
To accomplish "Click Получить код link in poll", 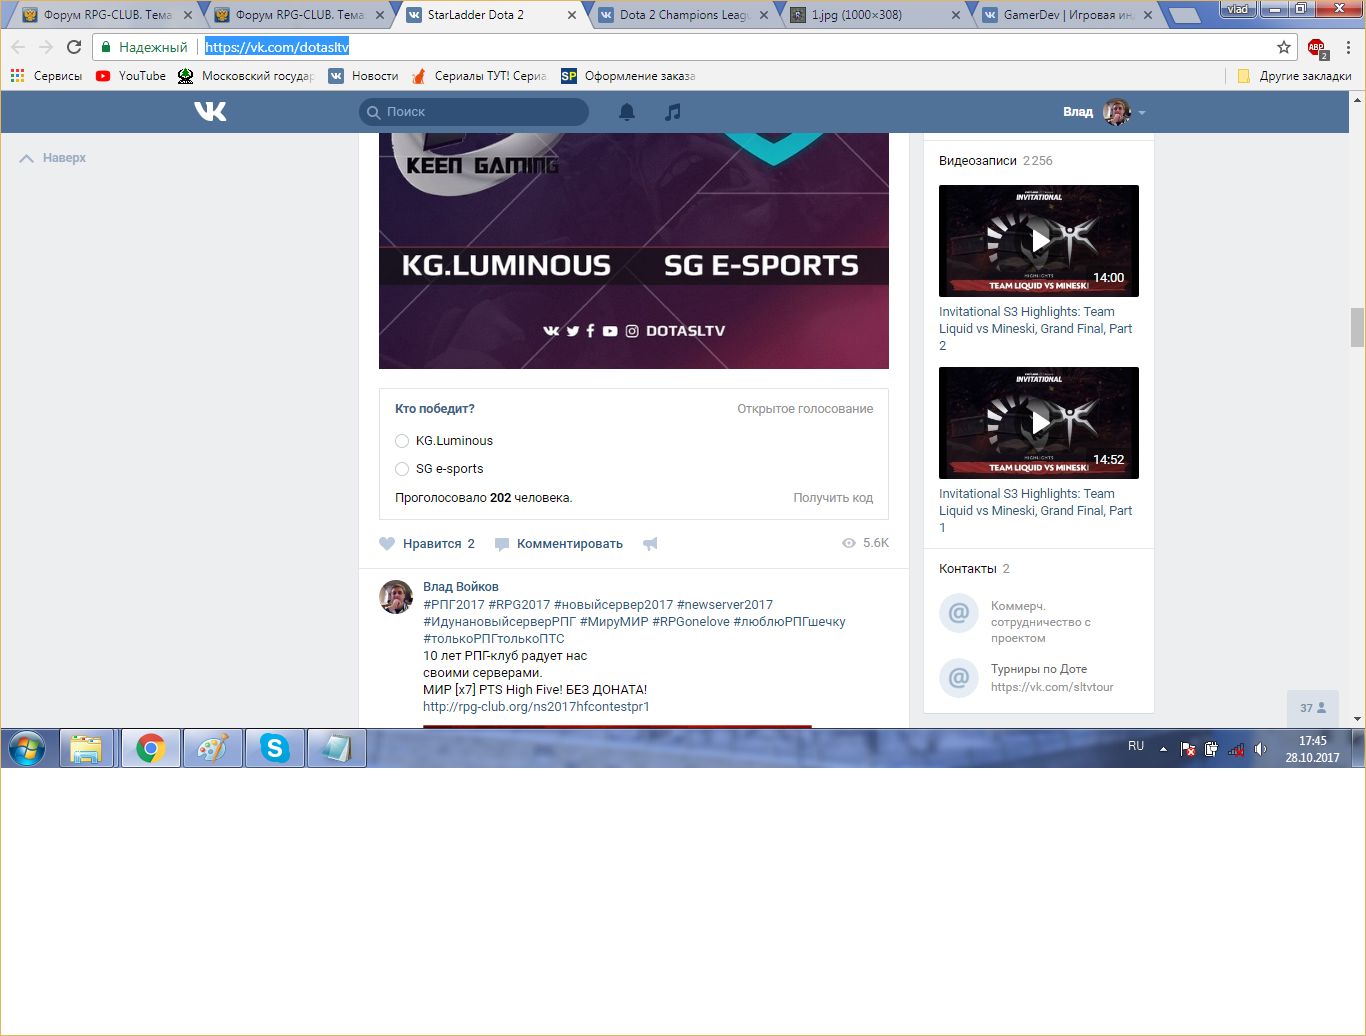I will click(832, 498).
